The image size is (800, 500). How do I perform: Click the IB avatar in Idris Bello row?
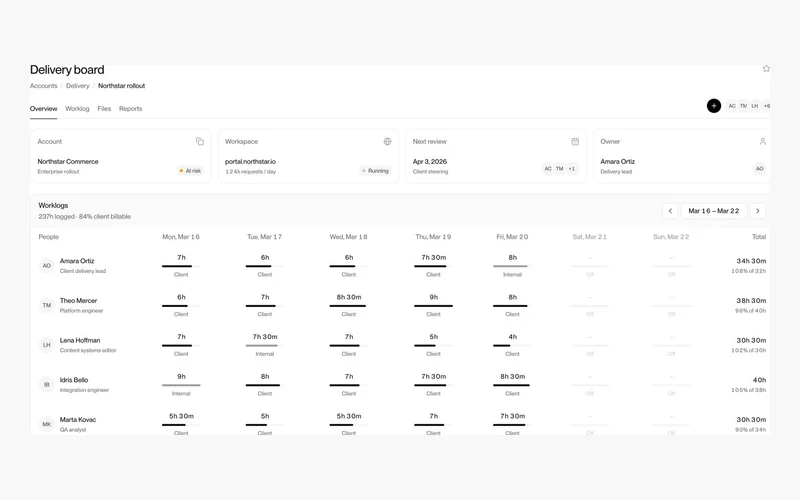point(46,384)
